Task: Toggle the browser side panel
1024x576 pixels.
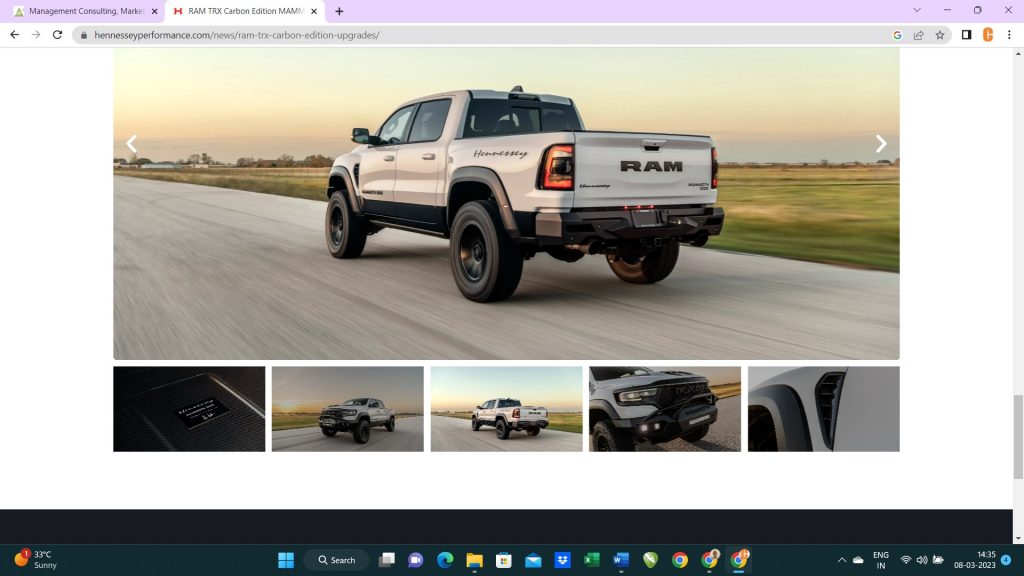Action: coord(967,35)
